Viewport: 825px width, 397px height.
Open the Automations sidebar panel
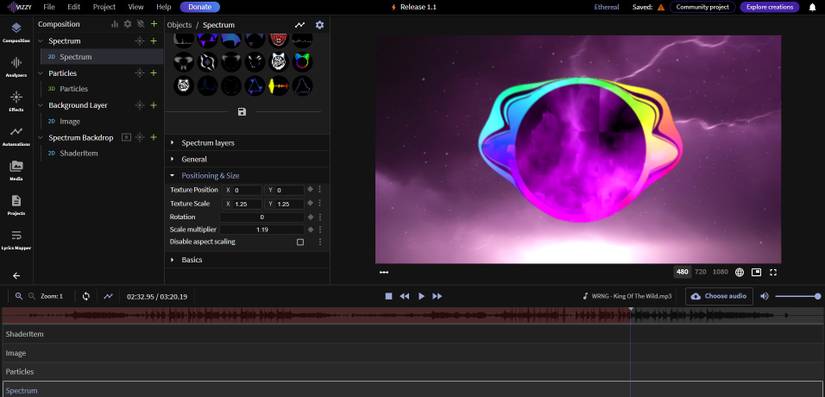click(x=16, y=136)
